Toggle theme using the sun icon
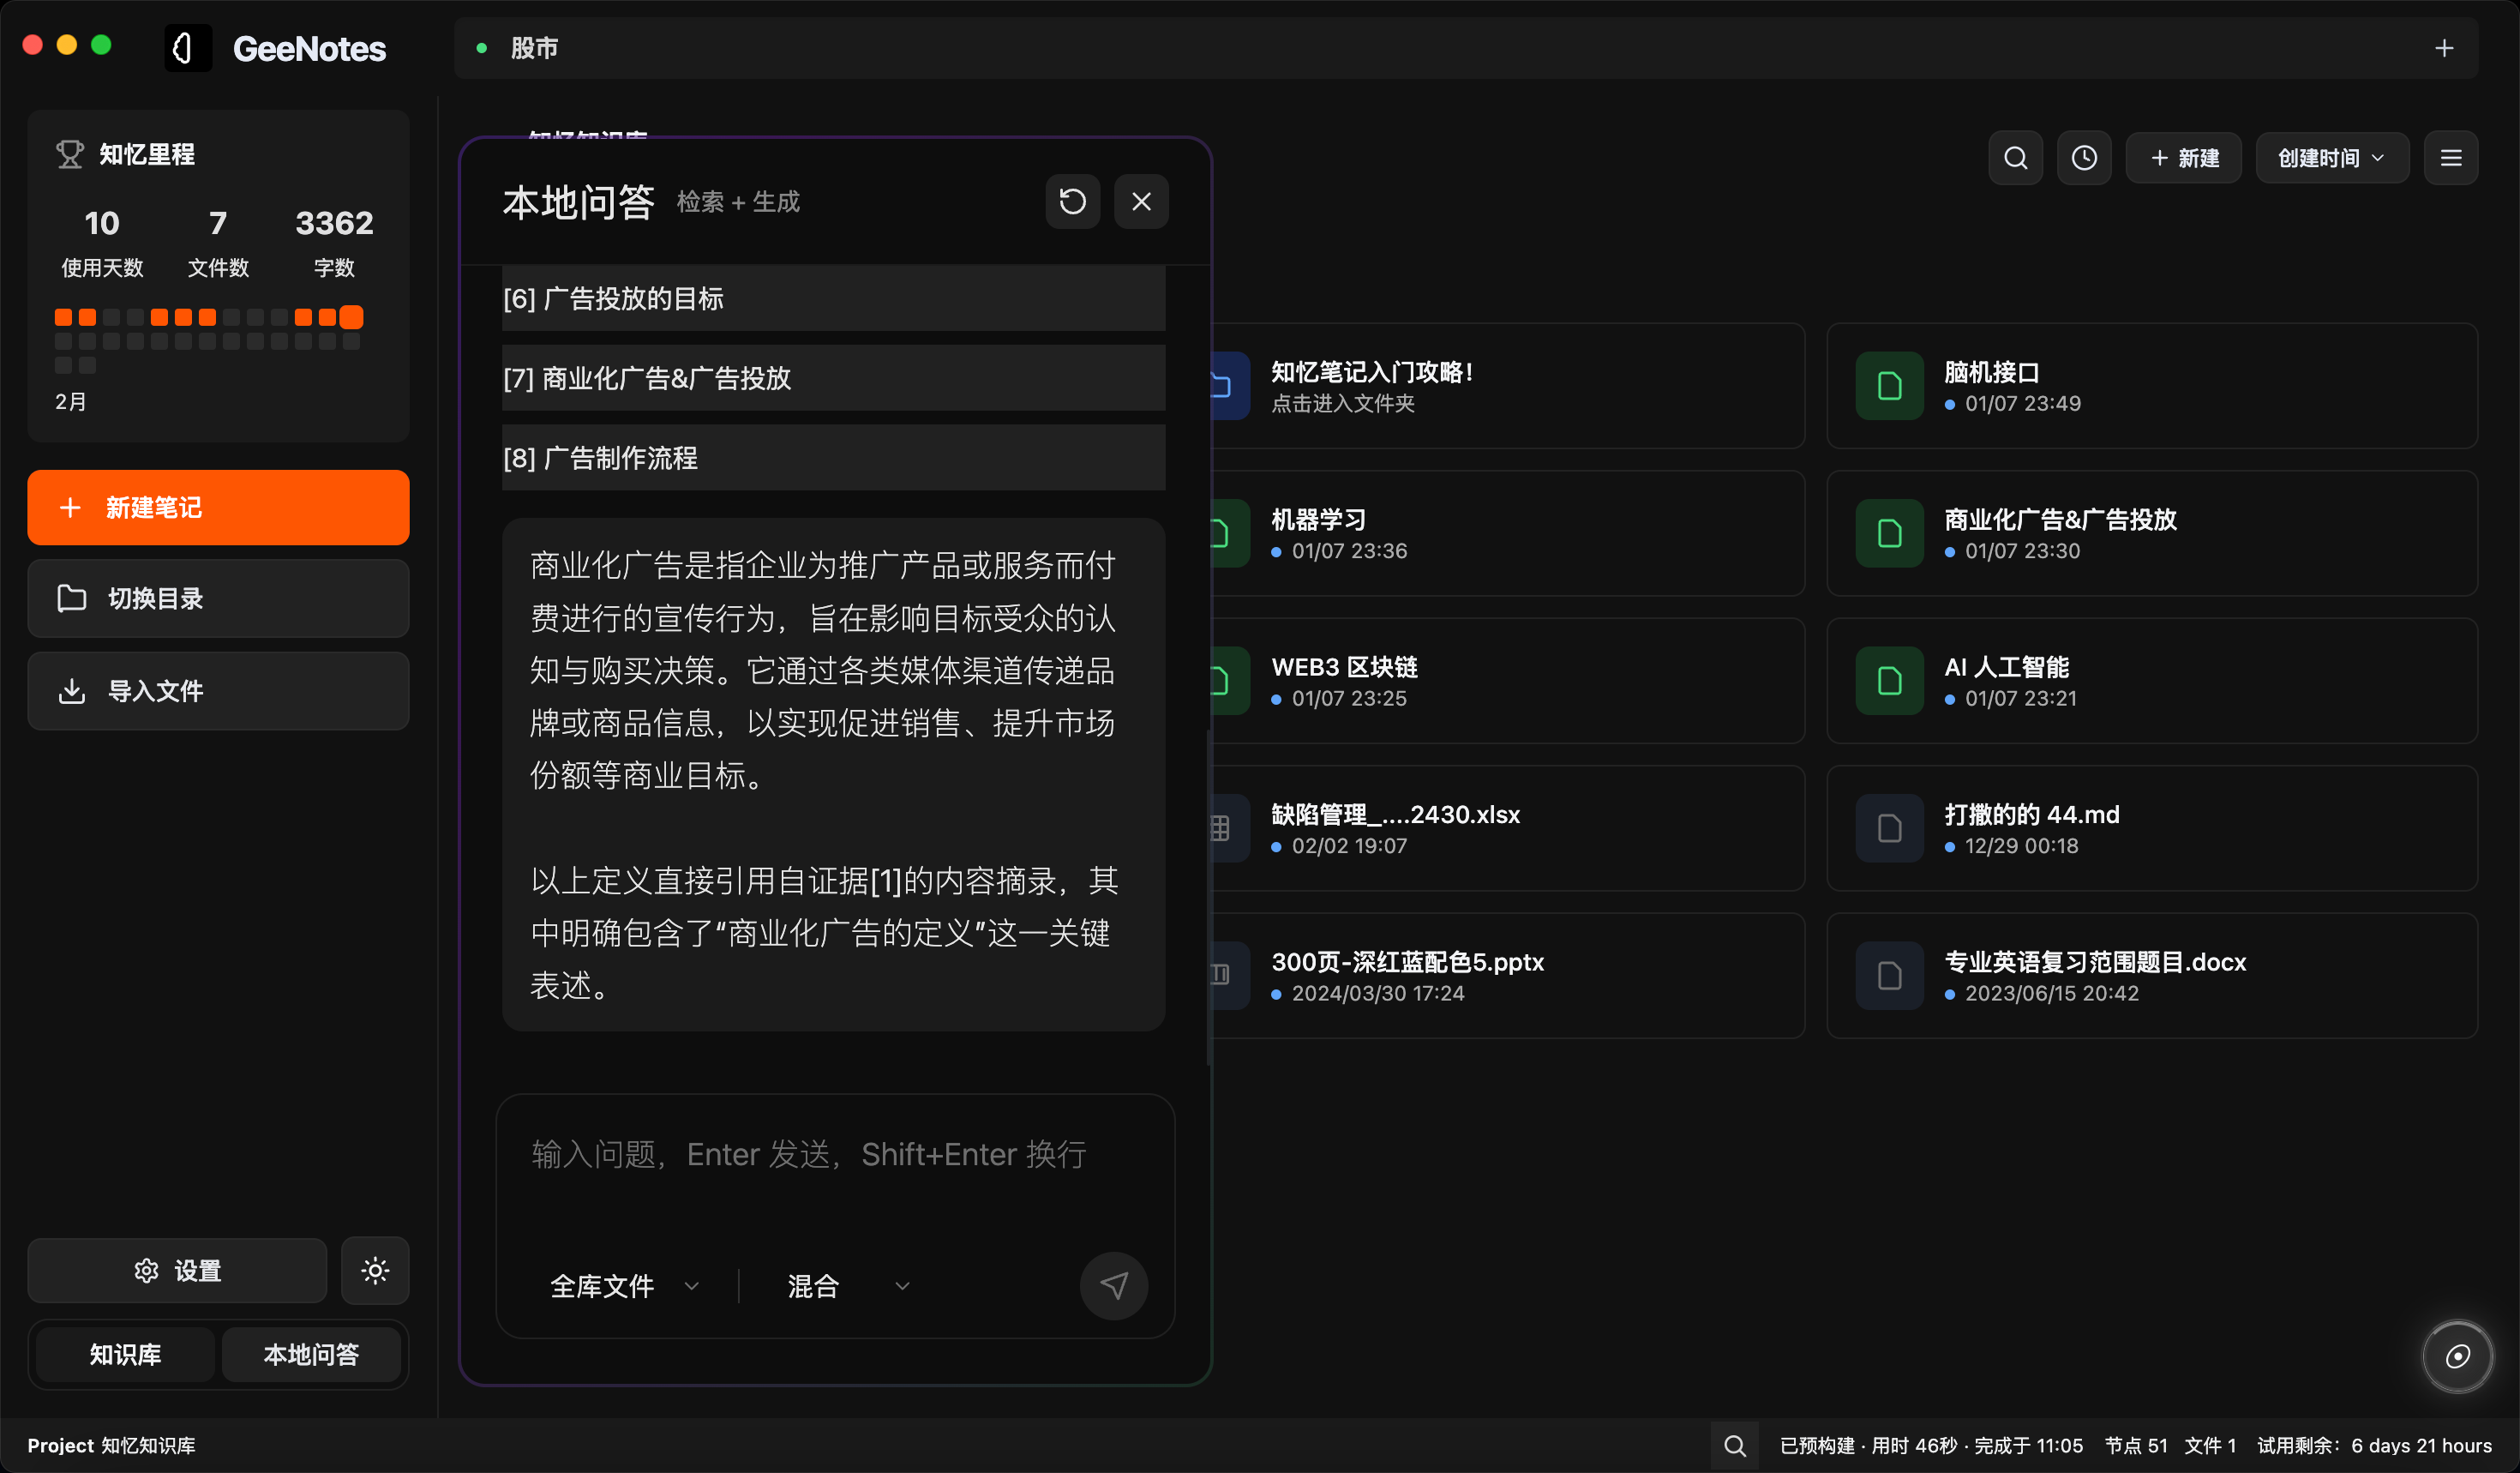Screen dimensions: 2520x1473 click(374, 1270)
